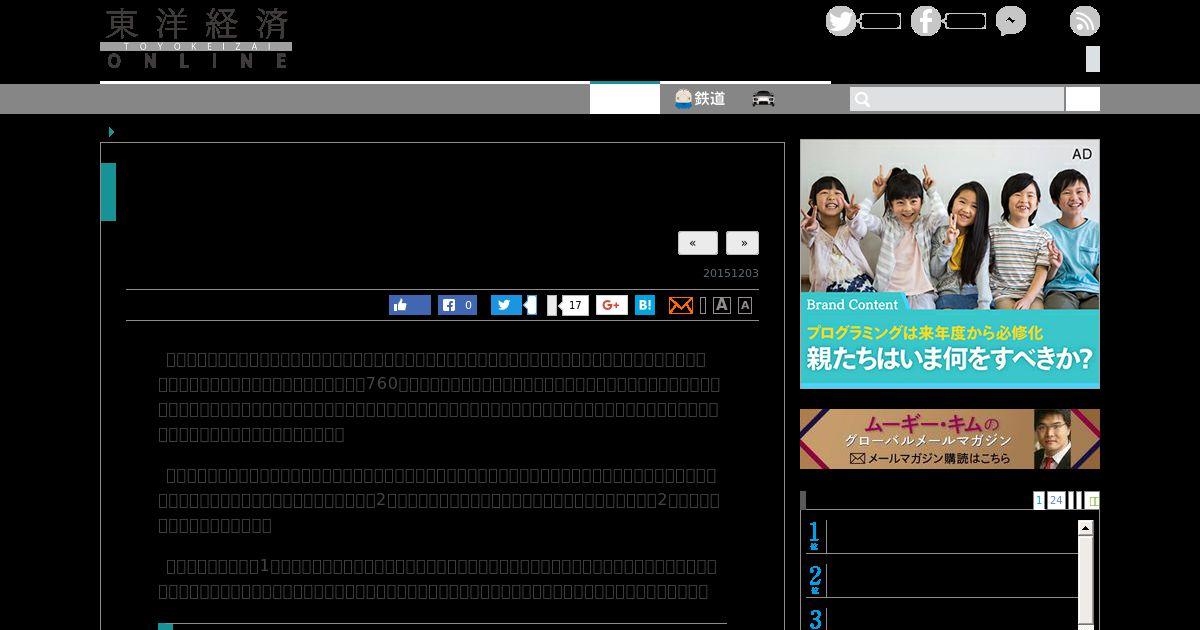Viewport: 1200px width, 630px height.
Task: Click the AD label on the banner
Action: coord(1082,154)
